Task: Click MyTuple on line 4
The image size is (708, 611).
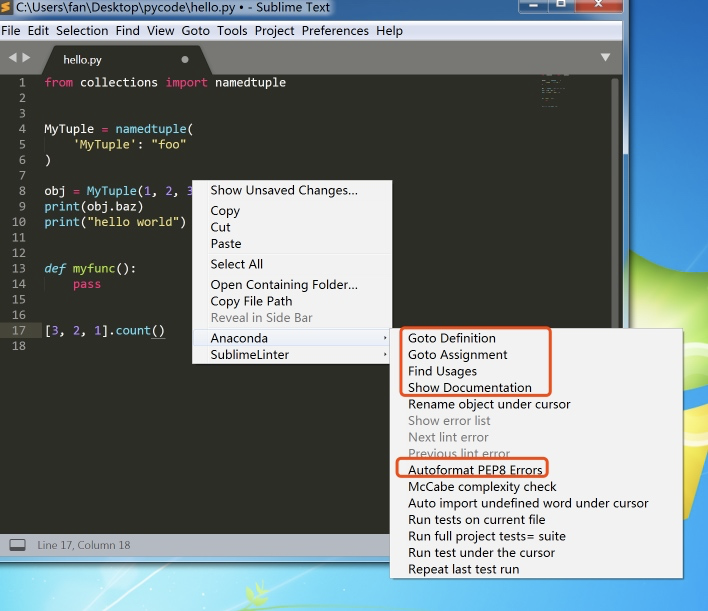Action: coord(69,129)
